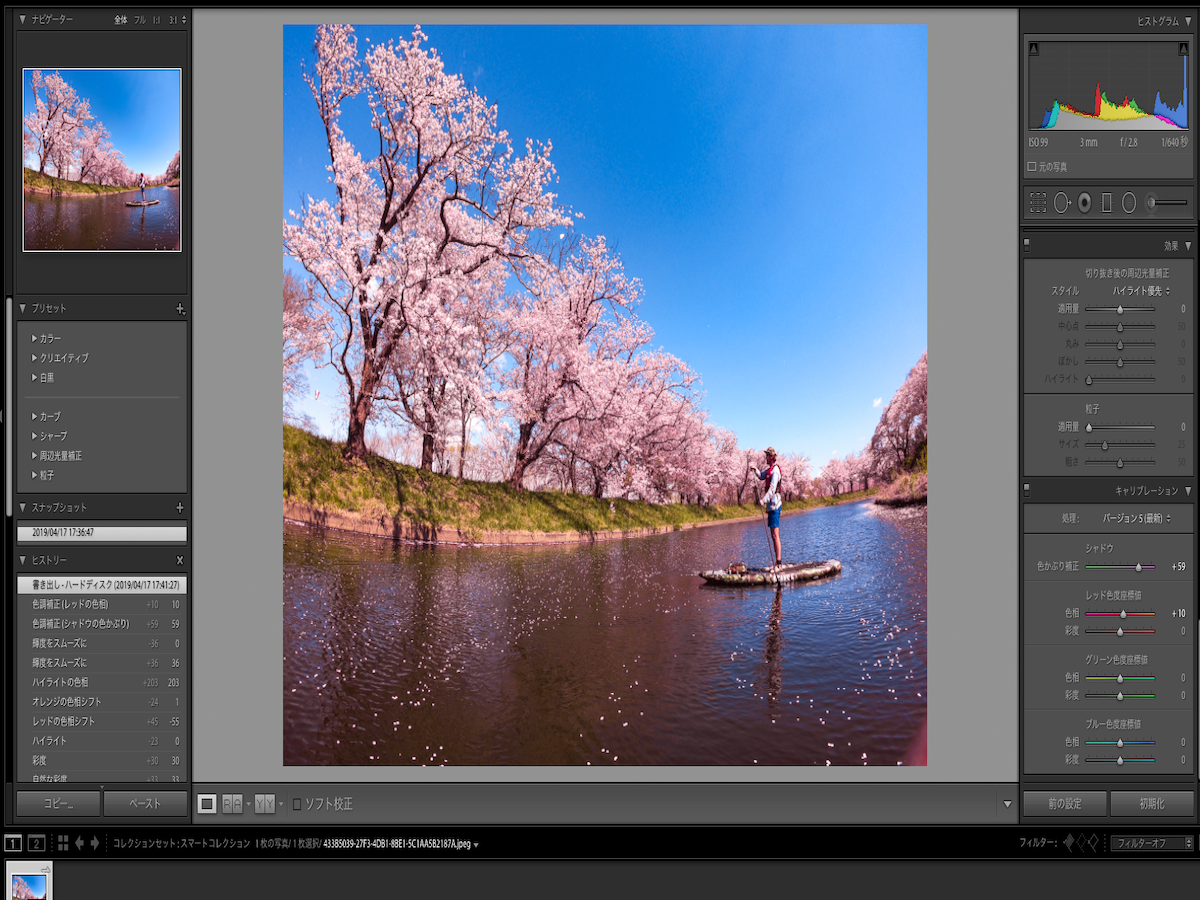The height and width of the screenshot is (900, 1200).
Task: Click the コピー button
Action: (x=58, y=804)
